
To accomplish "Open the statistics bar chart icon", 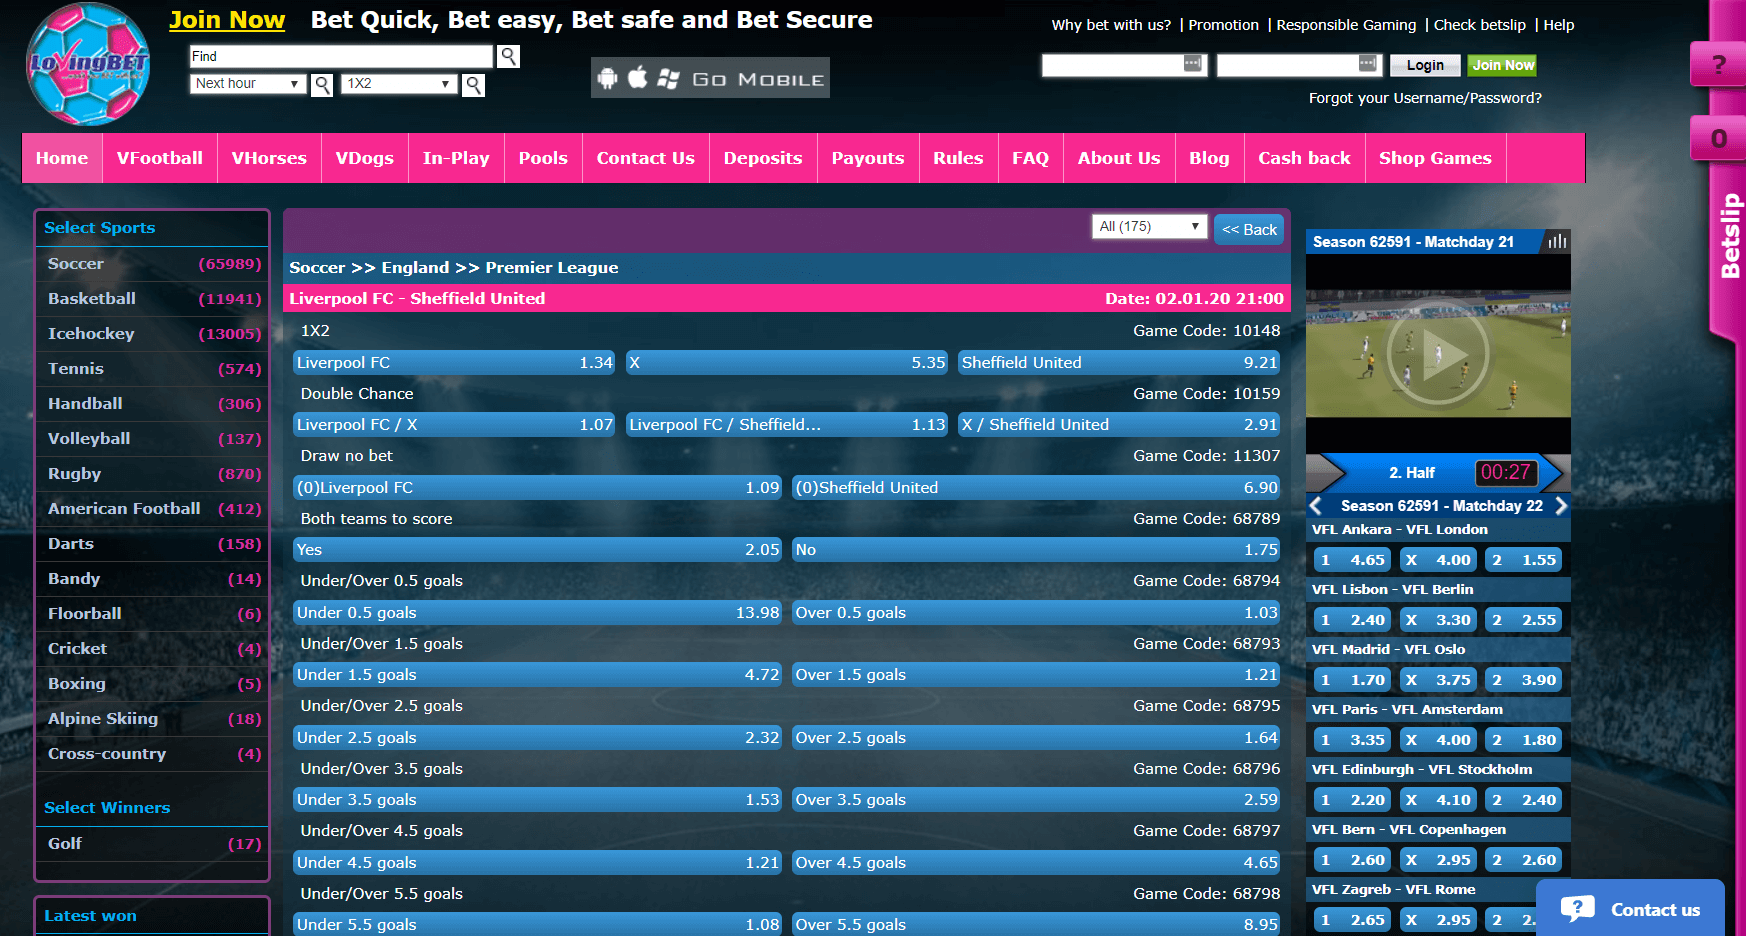I will pyautogui.click(x=1557, y=241).
